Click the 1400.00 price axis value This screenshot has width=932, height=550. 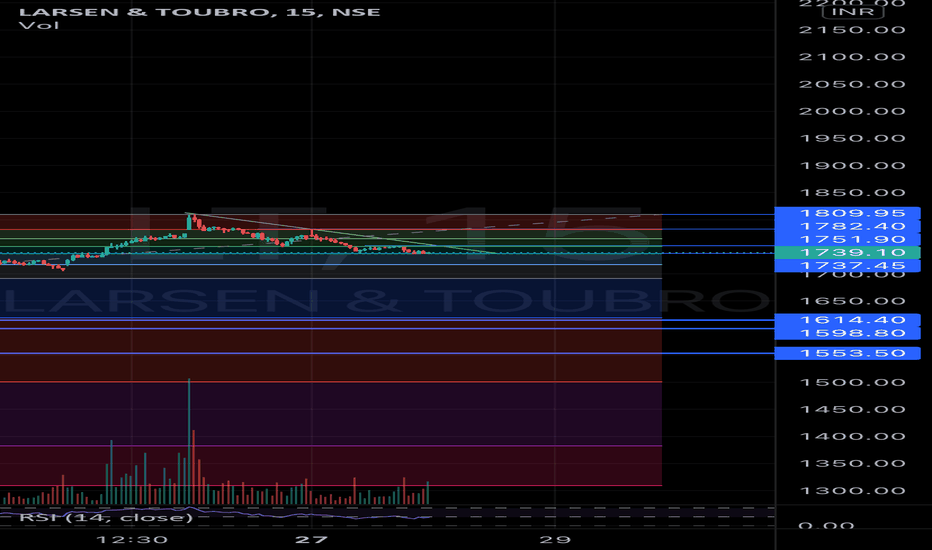pos(852,436)
